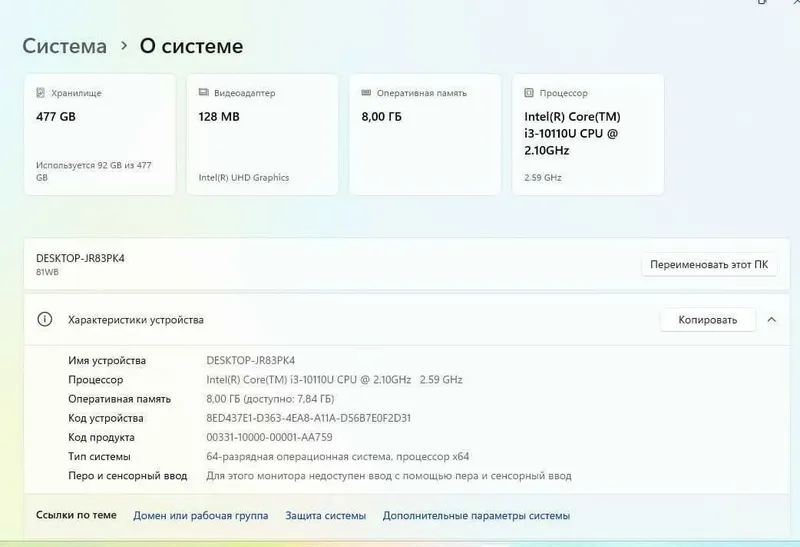Viewport: 800px width, 547px height.
Task: Open Домен или рабочая группа link
Action: point(201,515)
